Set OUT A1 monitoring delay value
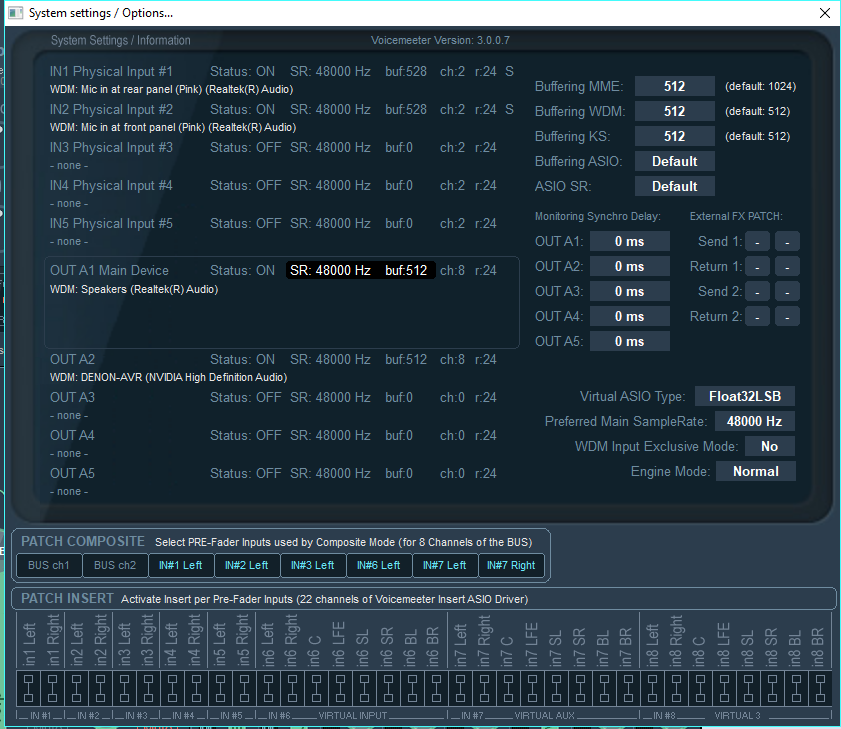Screen dimensions: 841x729 pos(630,241)
